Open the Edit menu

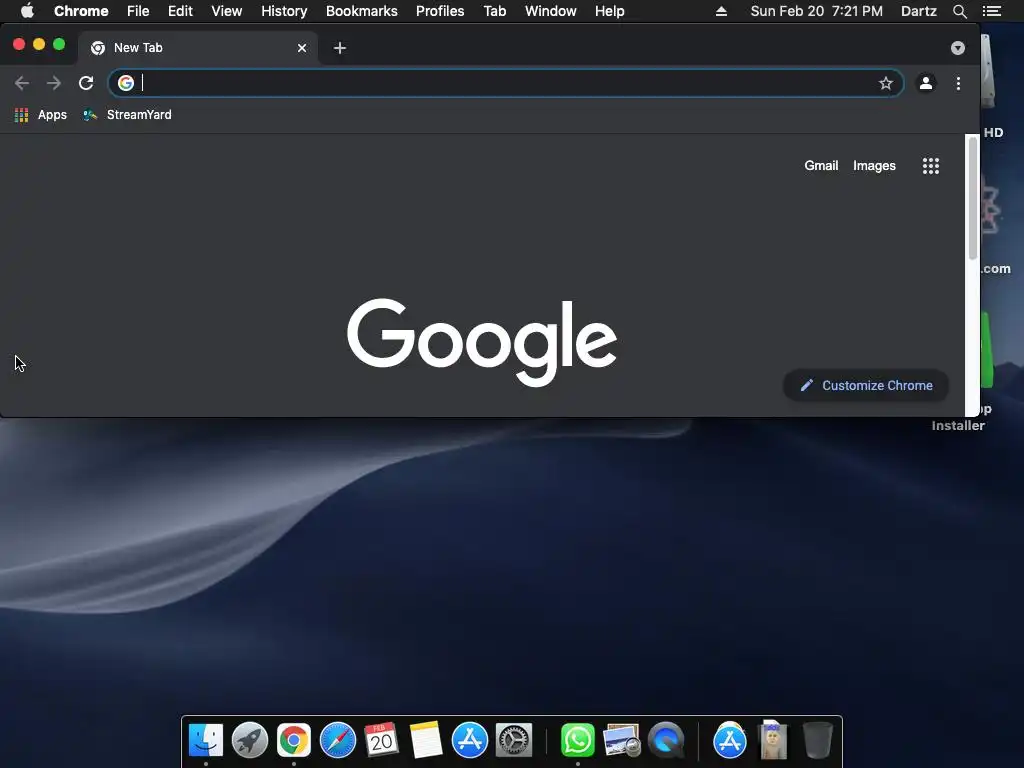[x=180, y=11]
